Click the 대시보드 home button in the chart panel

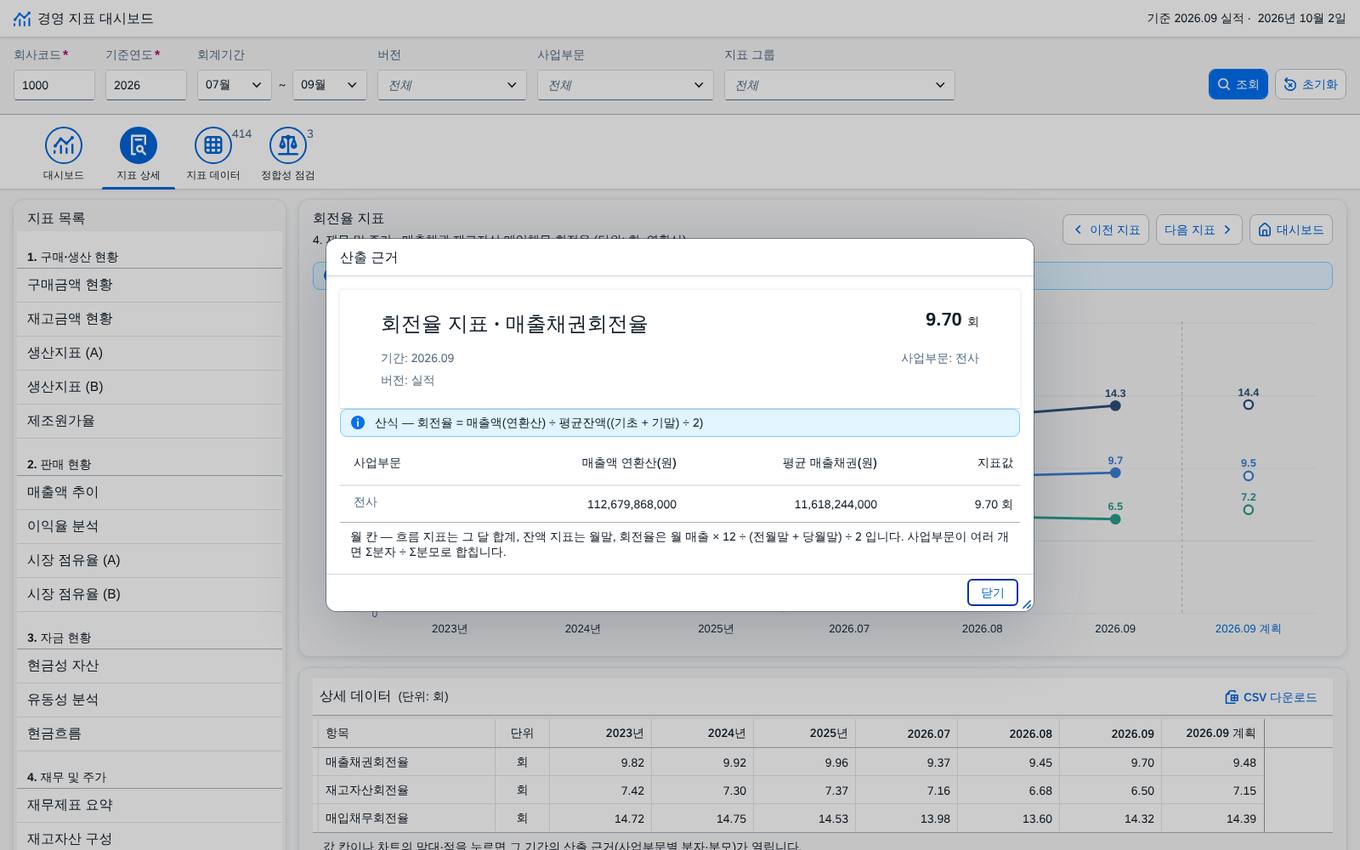pos(1291,230)
